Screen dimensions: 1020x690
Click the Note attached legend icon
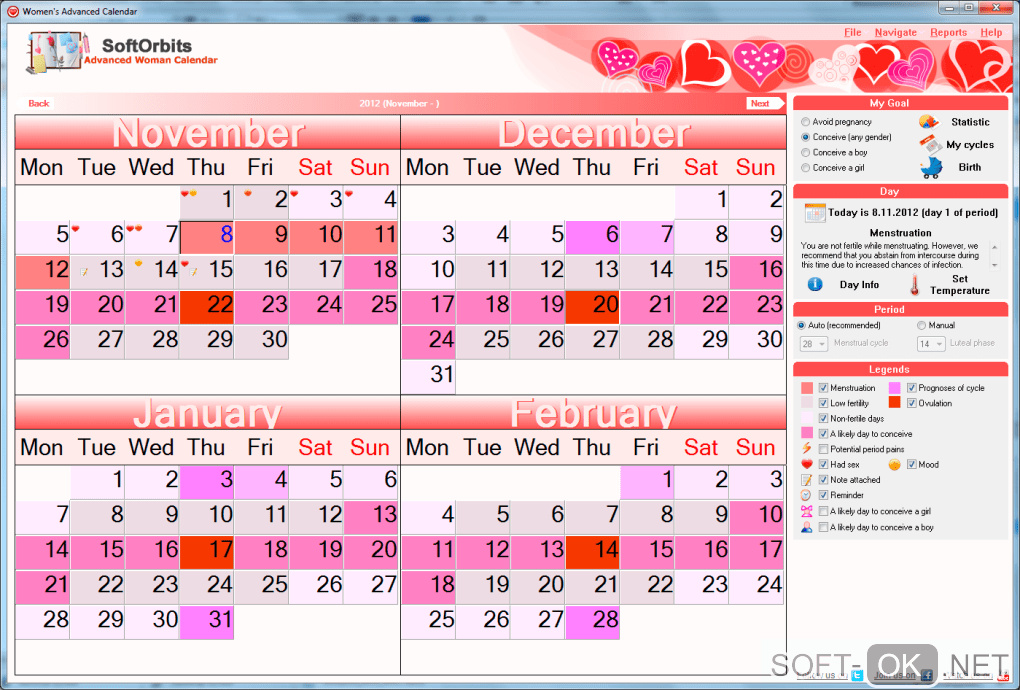pyautogui.click(x=807, y=480)
